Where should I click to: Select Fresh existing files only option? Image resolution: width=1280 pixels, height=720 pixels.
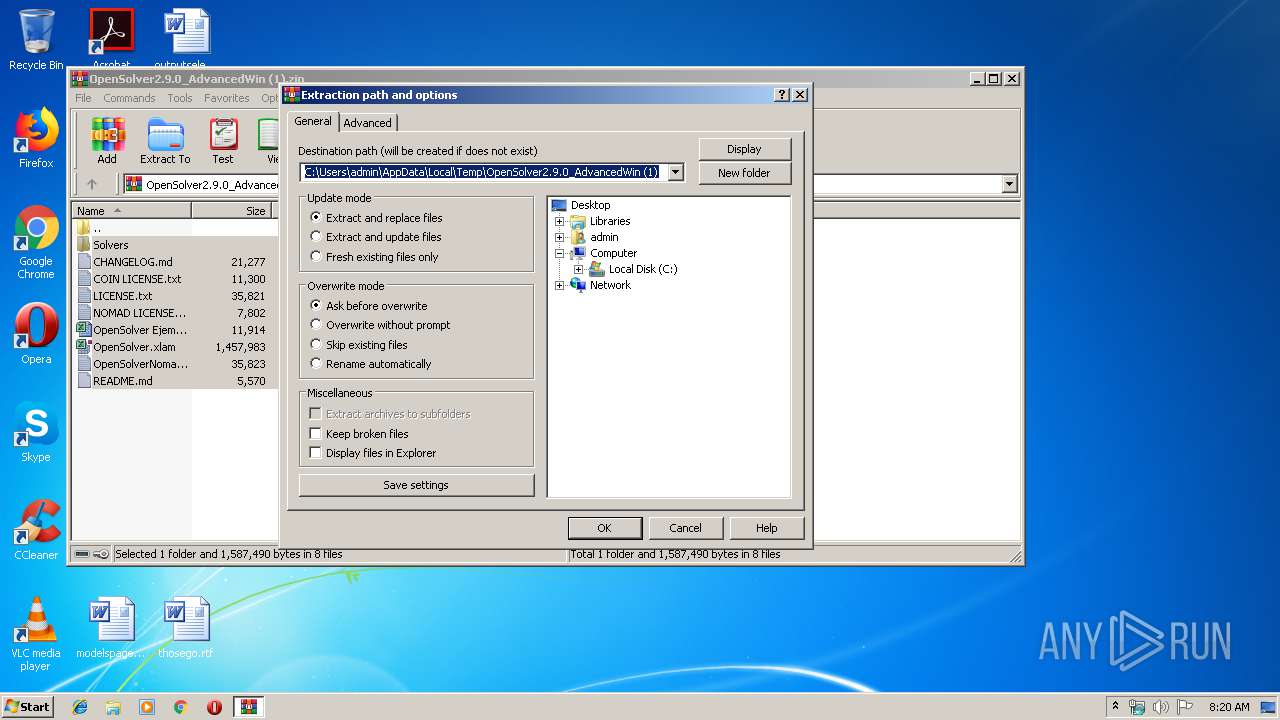pos(374,257)
